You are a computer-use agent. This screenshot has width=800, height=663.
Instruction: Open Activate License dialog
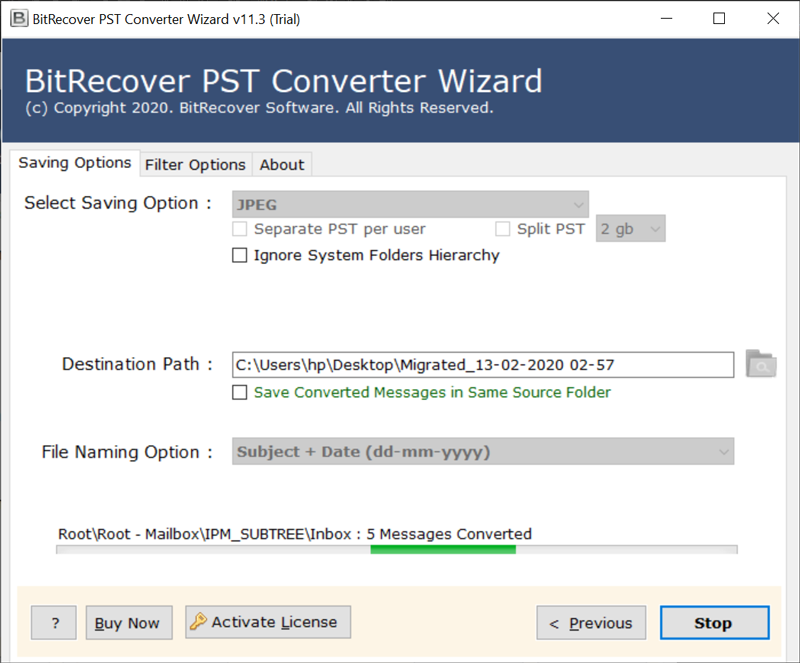[268, 622]
